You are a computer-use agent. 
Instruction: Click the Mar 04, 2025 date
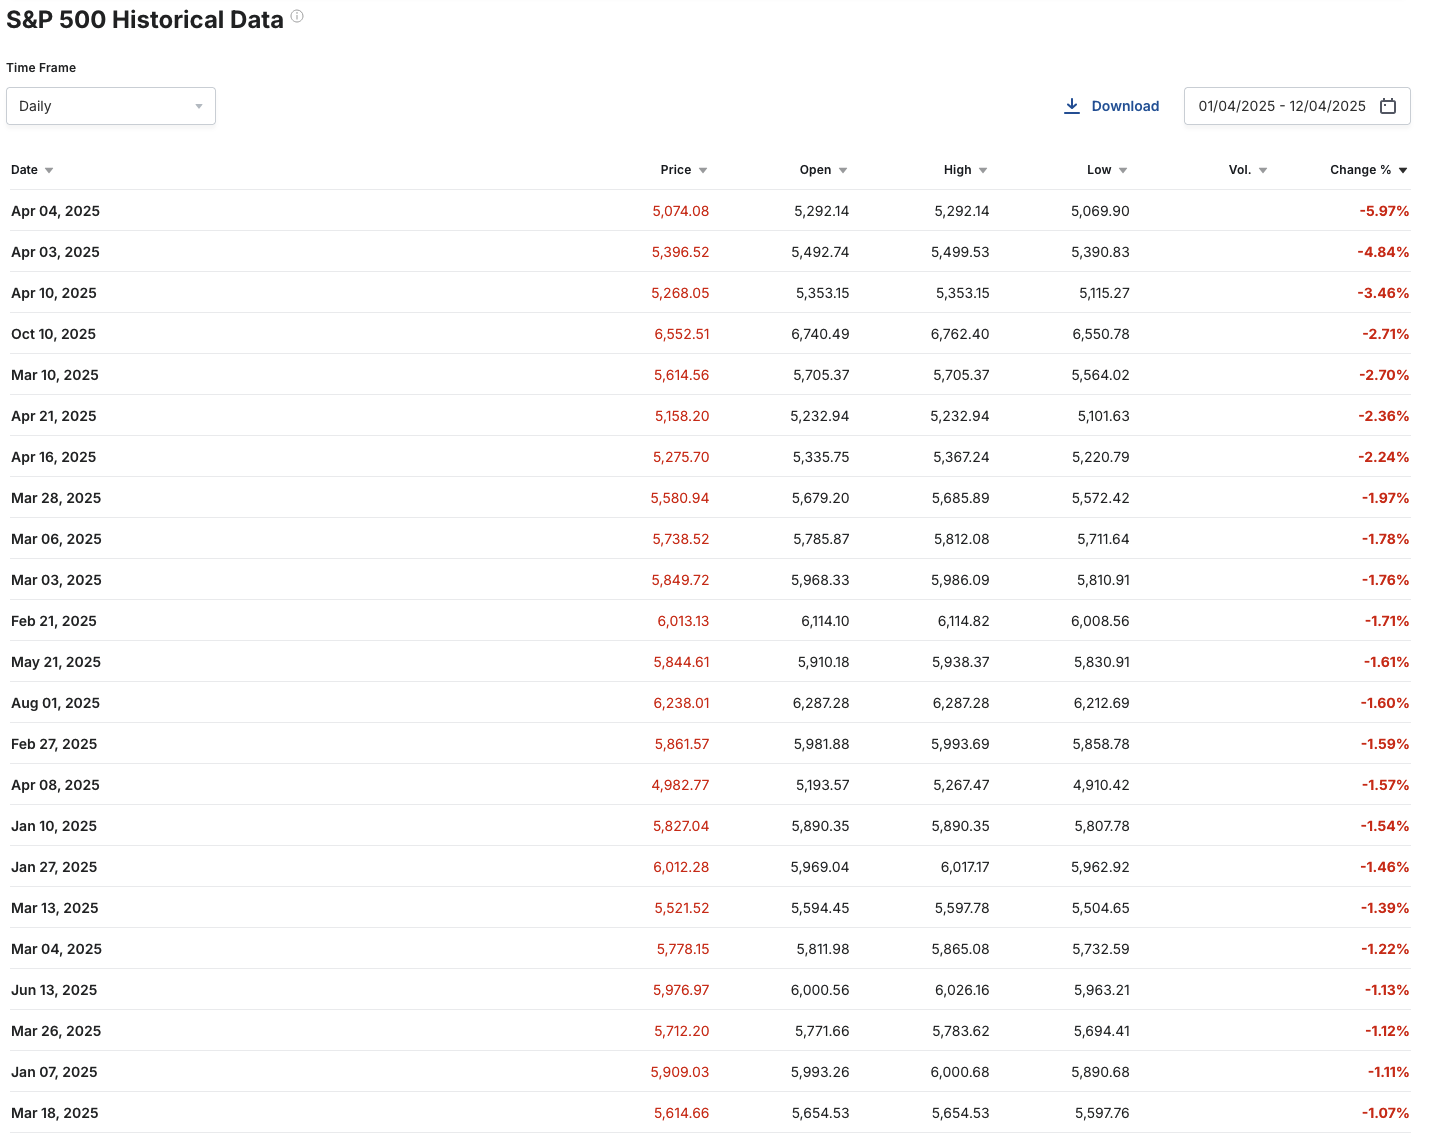pyautogui.click(x=56, y=949)
